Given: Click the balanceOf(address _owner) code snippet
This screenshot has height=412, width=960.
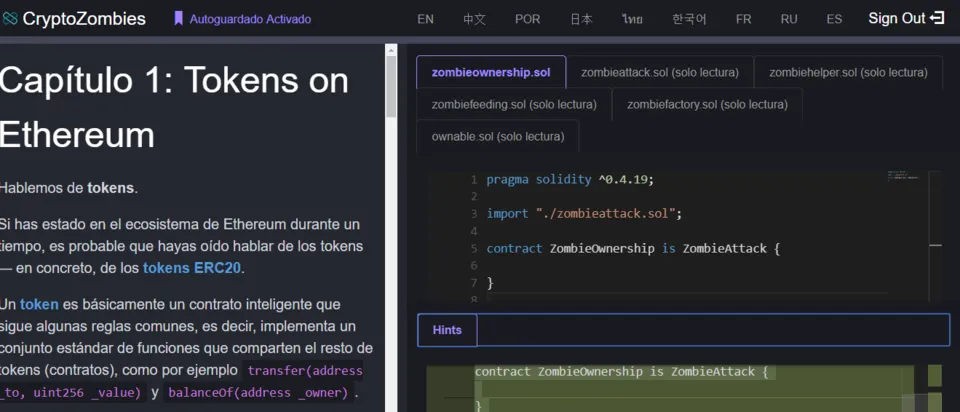Looking at the screenshot, I should [x=258, y=392].
